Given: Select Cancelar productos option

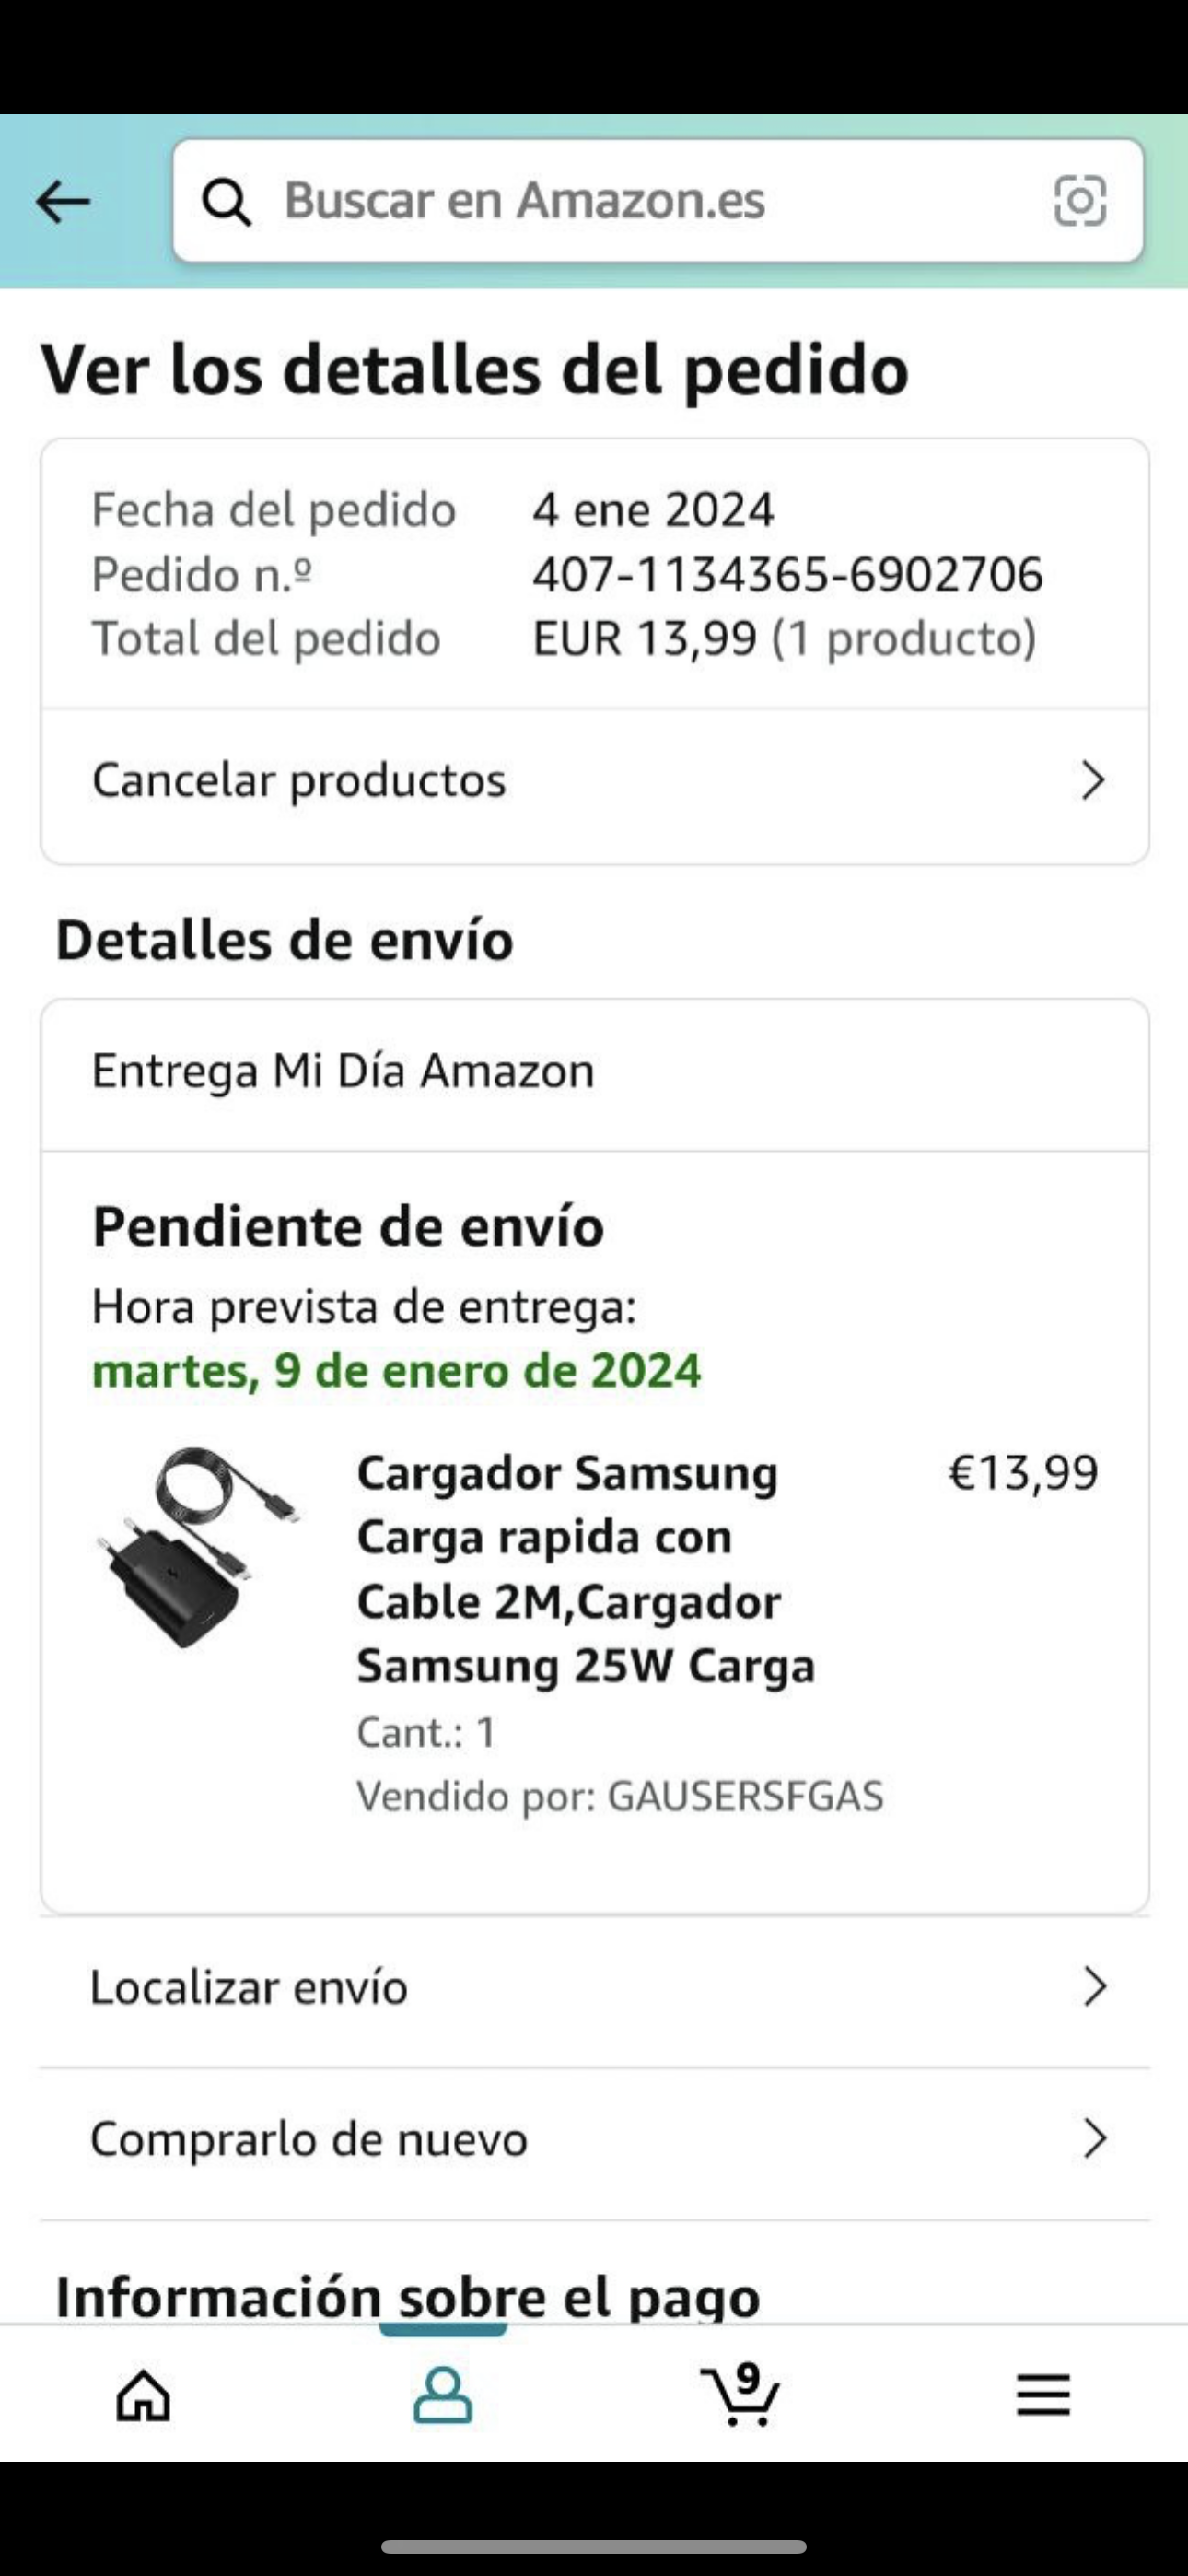Looking at the screenshot, I should (299, 781).
